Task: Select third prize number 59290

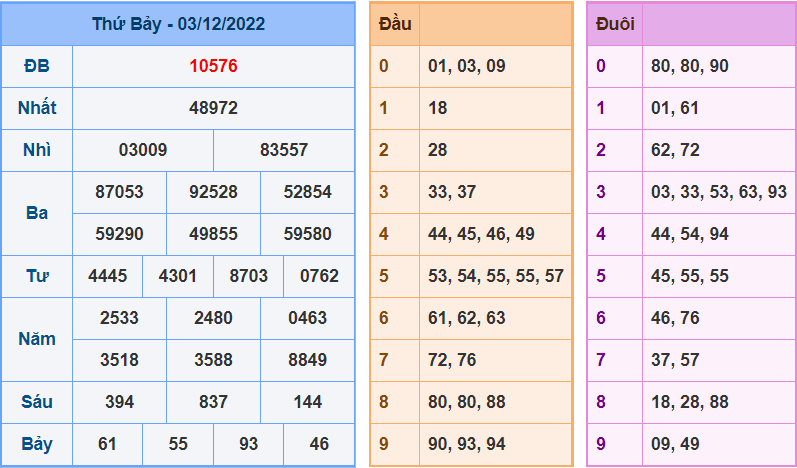Action: [119, 234]
